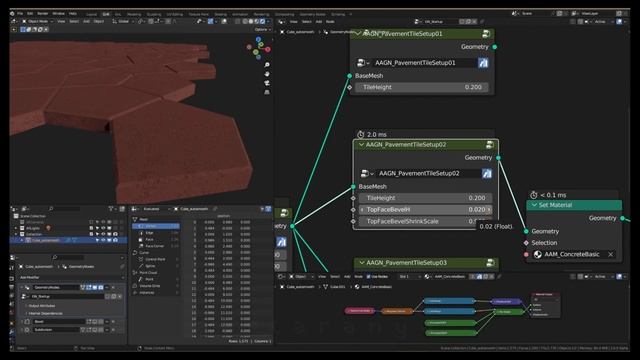Open Add menu in geometry node editor
The image size is (640, 360).
point(319,22)
